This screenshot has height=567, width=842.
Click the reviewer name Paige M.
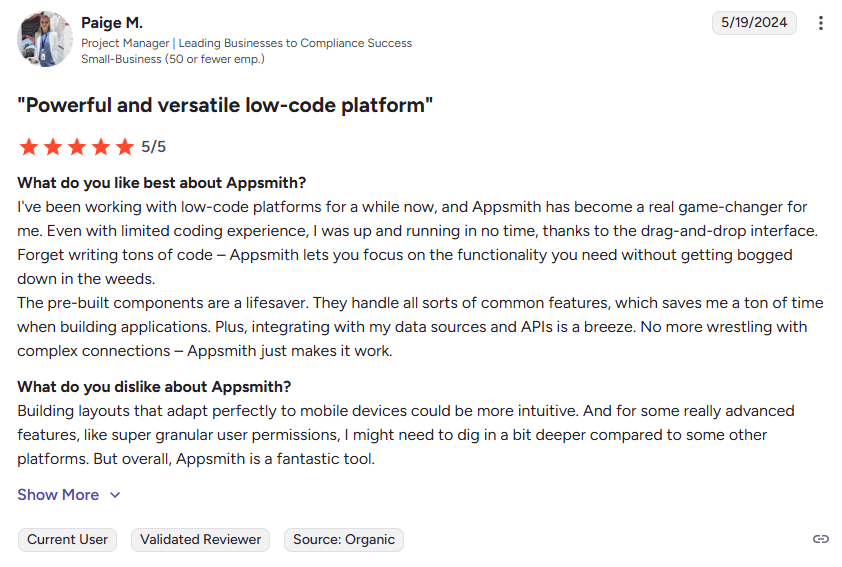click(112, 22)
